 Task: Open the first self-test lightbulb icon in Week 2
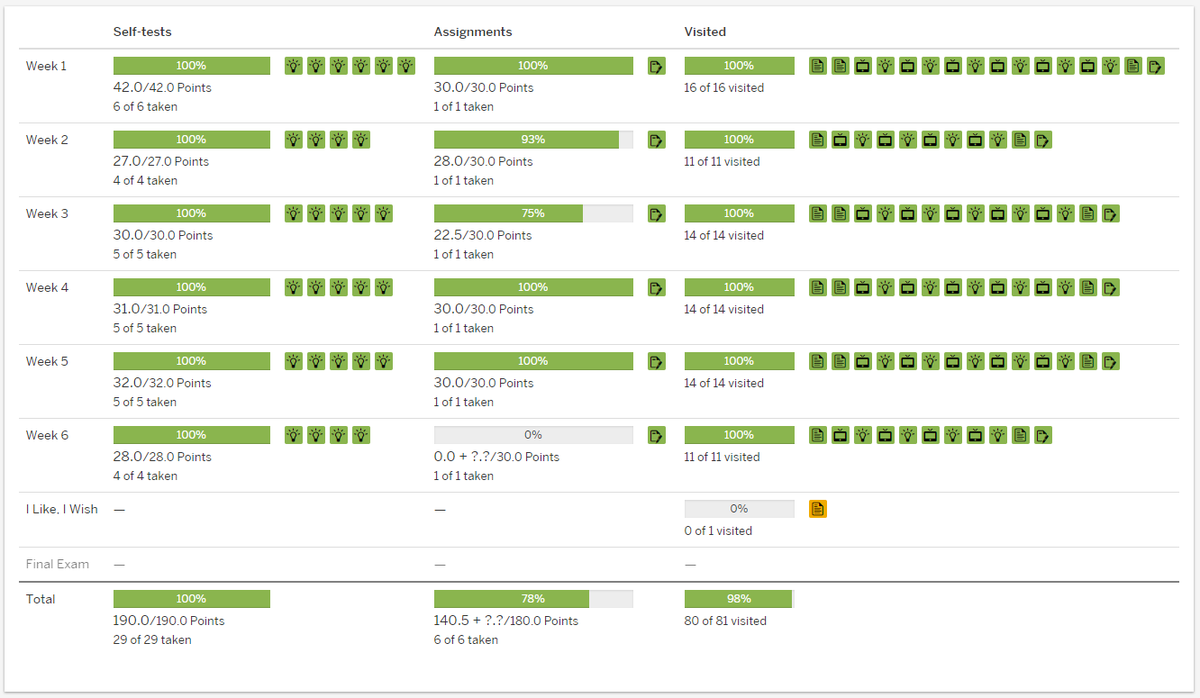(x=293, y=140)
